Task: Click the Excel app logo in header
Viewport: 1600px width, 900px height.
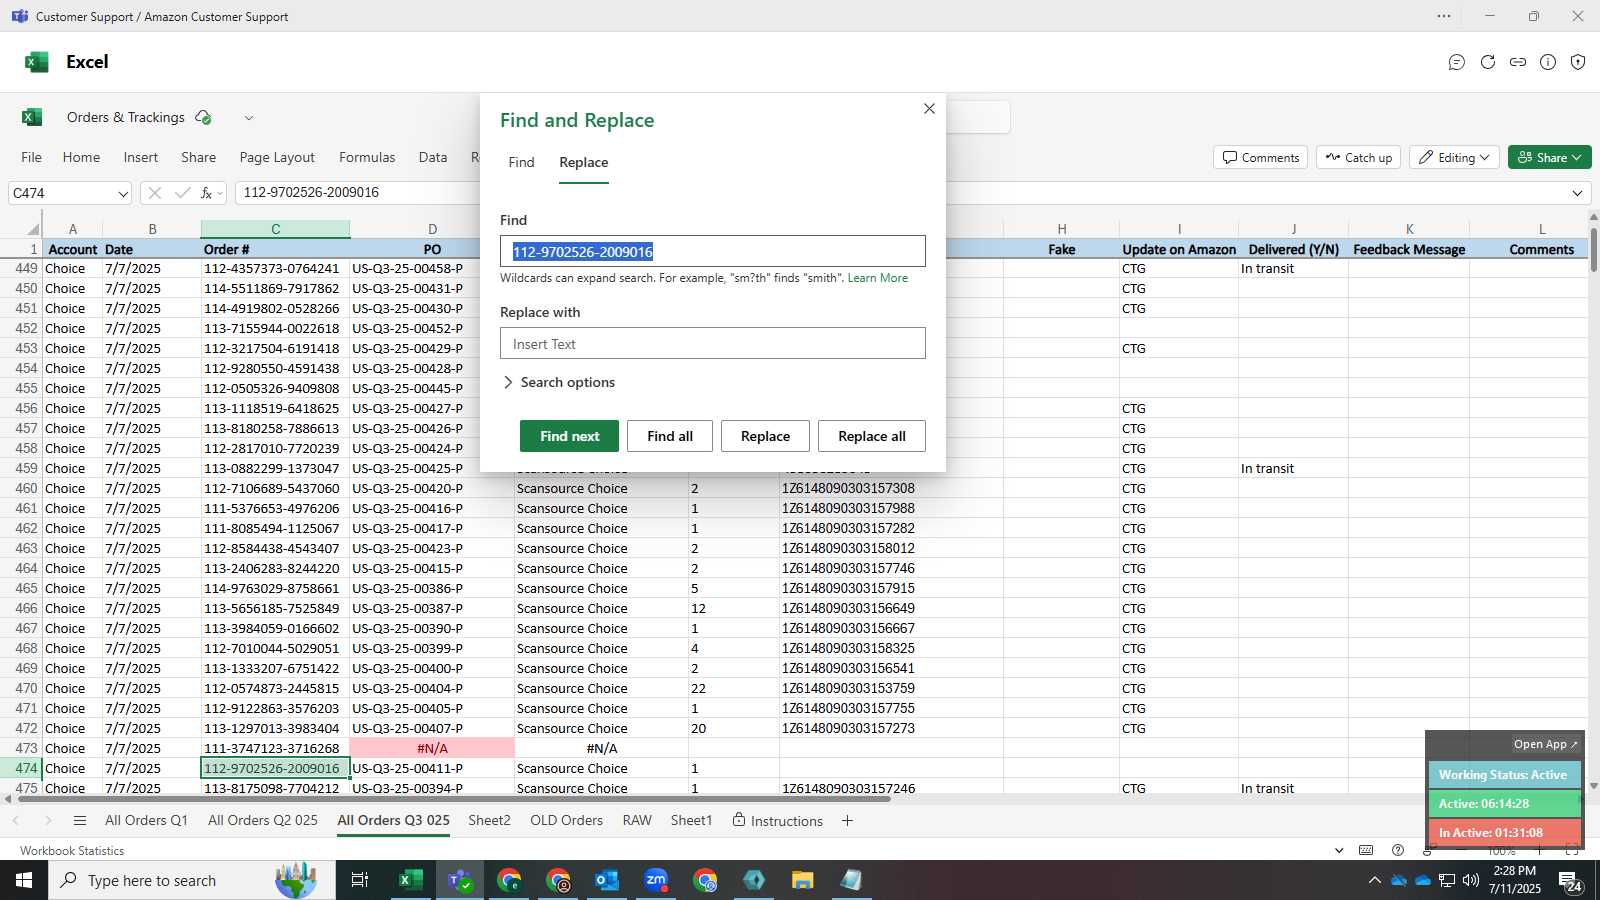Action: pos(37,62)
